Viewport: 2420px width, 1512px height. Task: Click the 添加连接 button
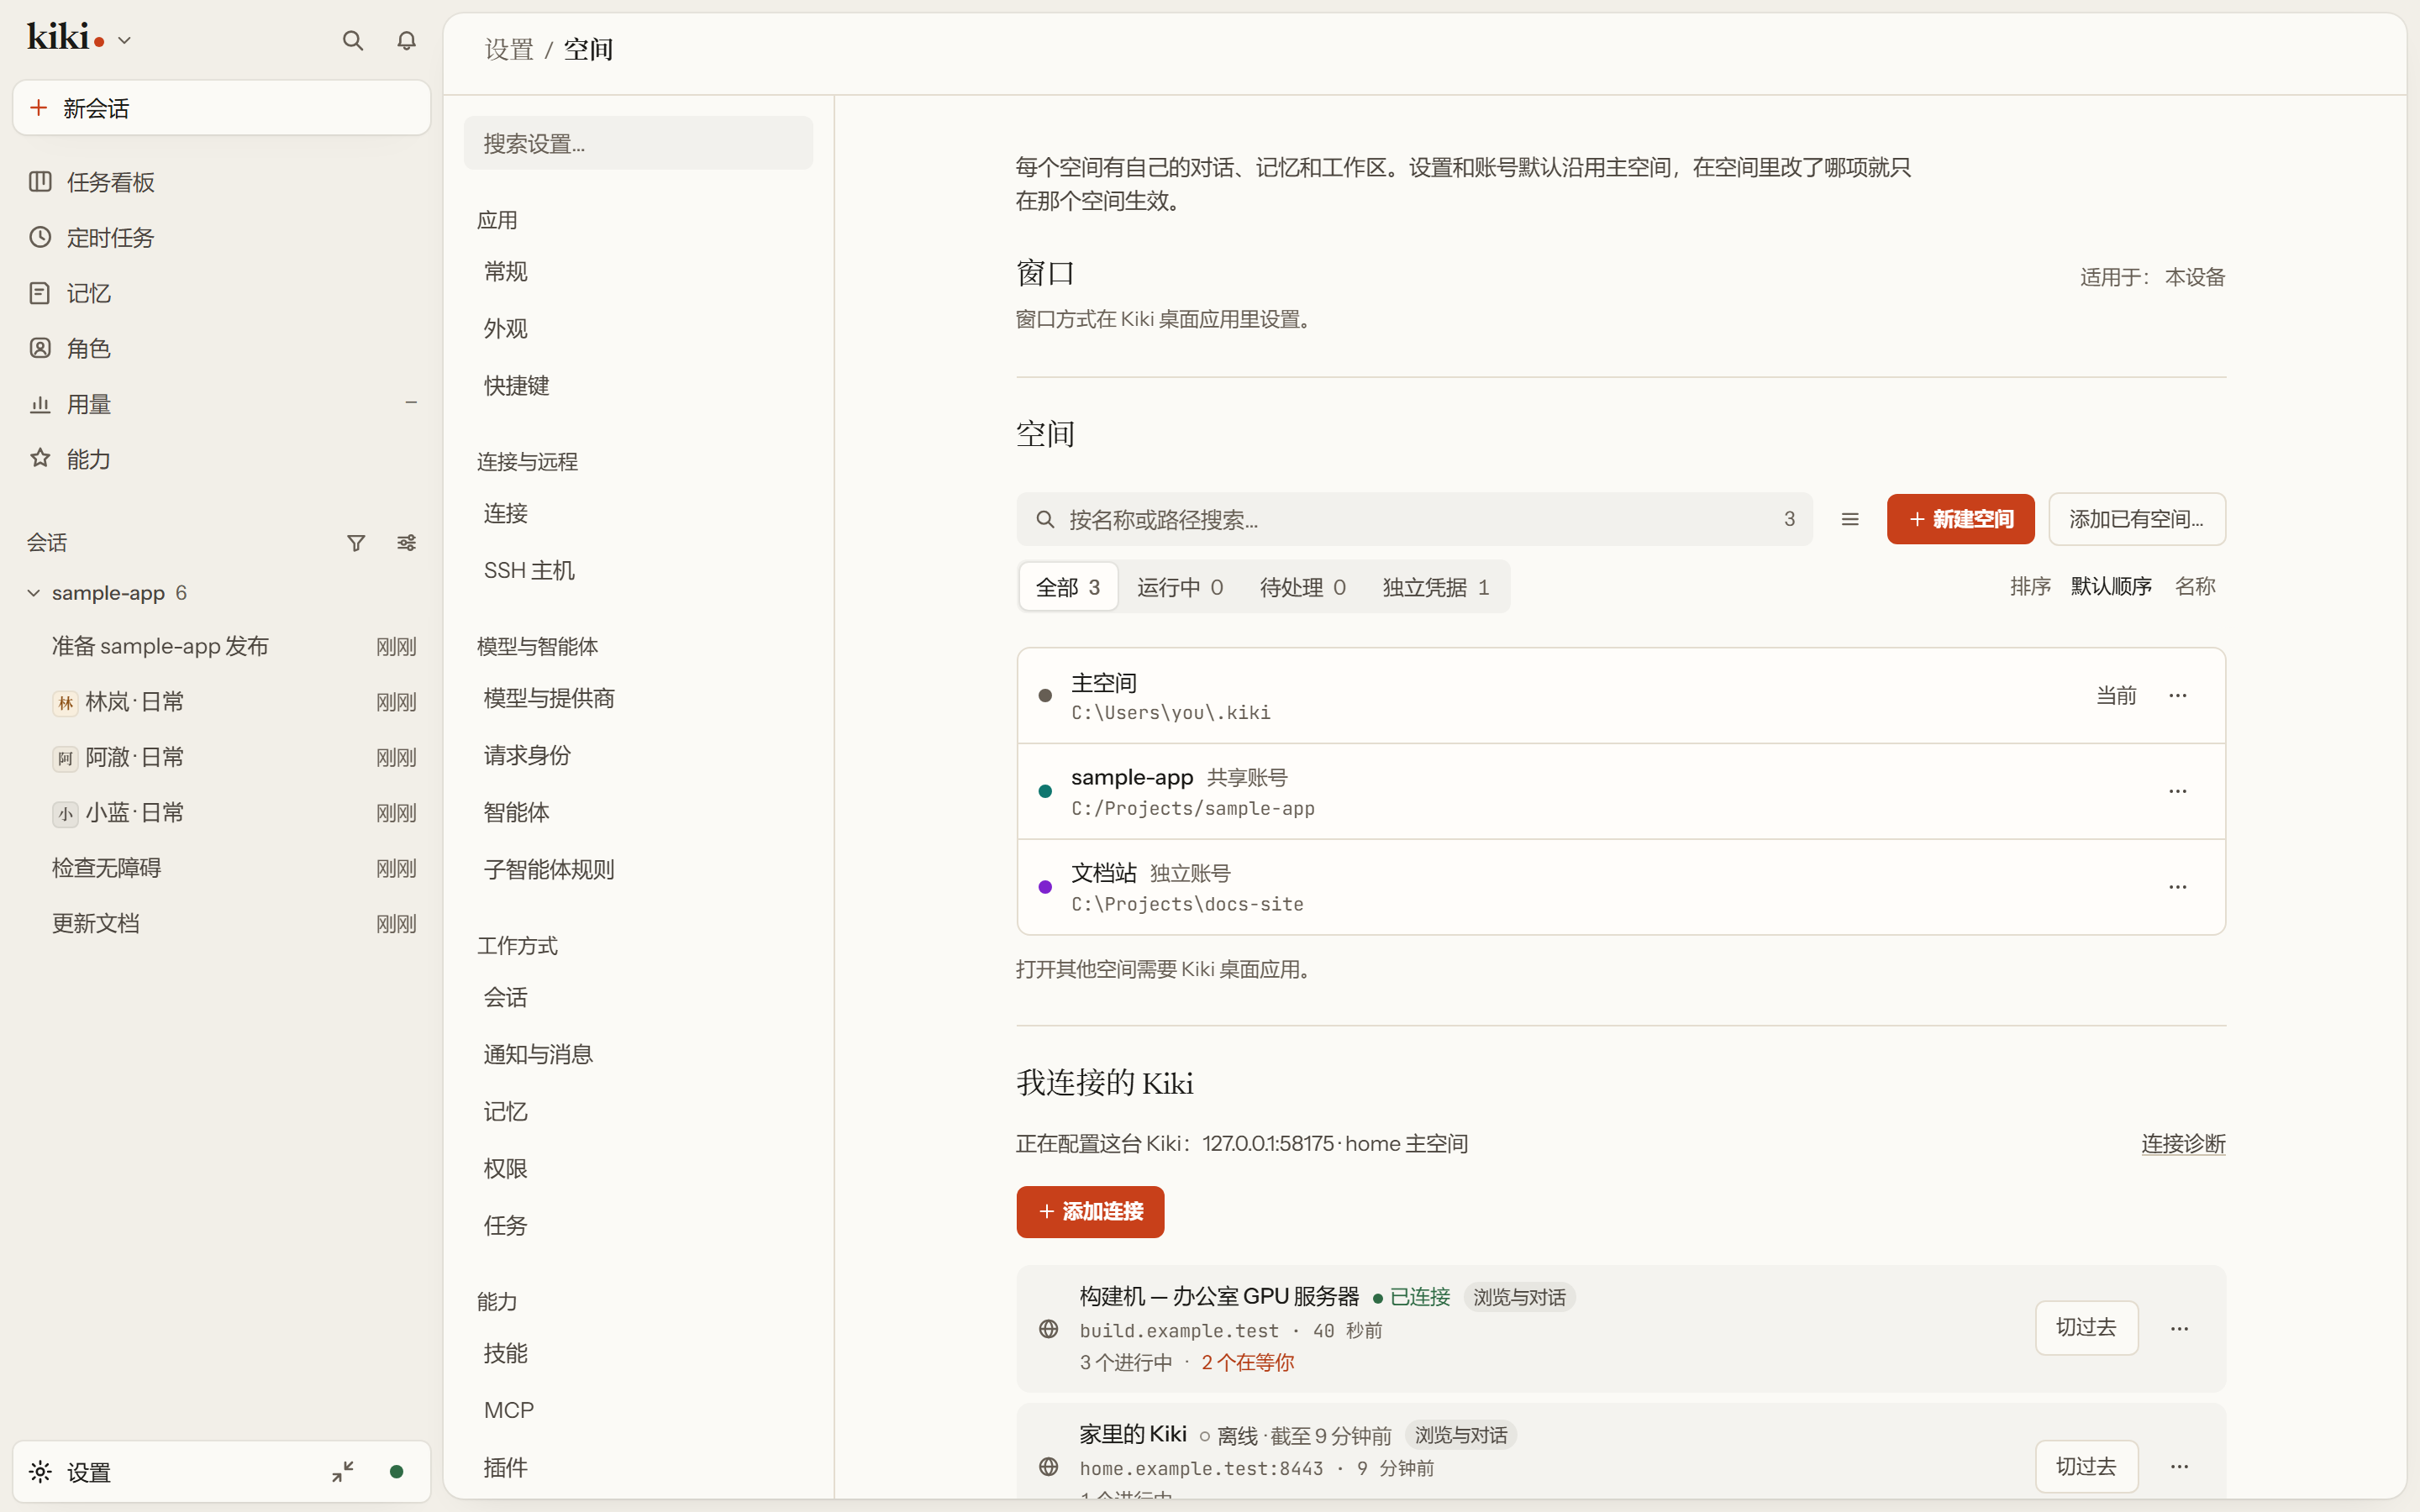click(x=1090, y=1212)
